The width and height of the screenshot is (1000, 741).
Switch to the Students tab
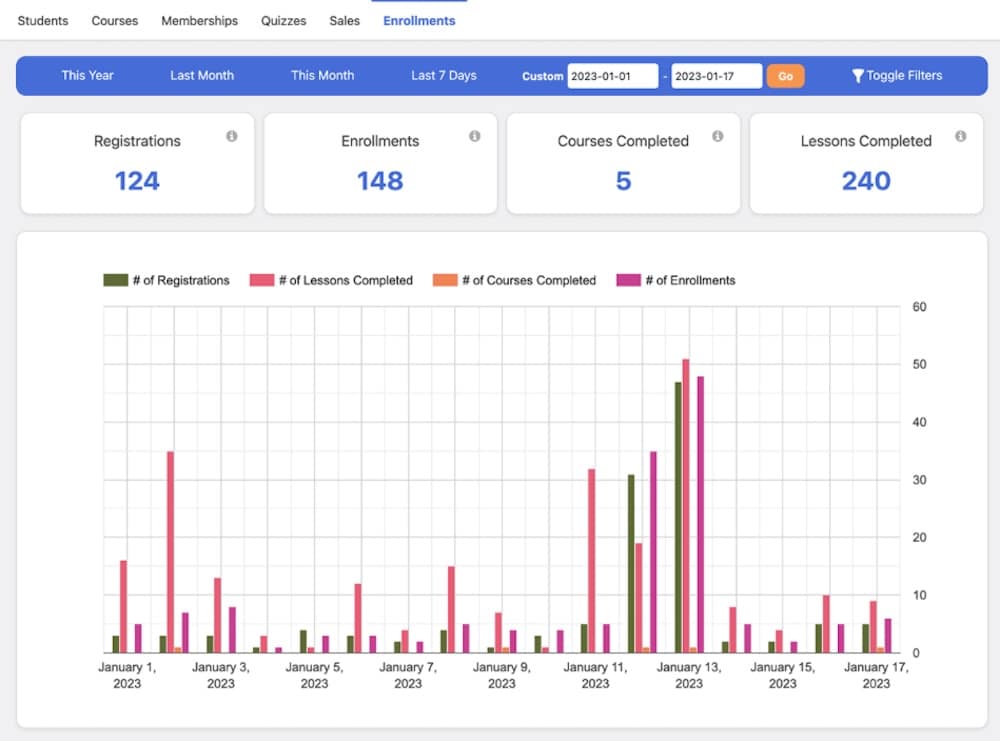[43, 20]
